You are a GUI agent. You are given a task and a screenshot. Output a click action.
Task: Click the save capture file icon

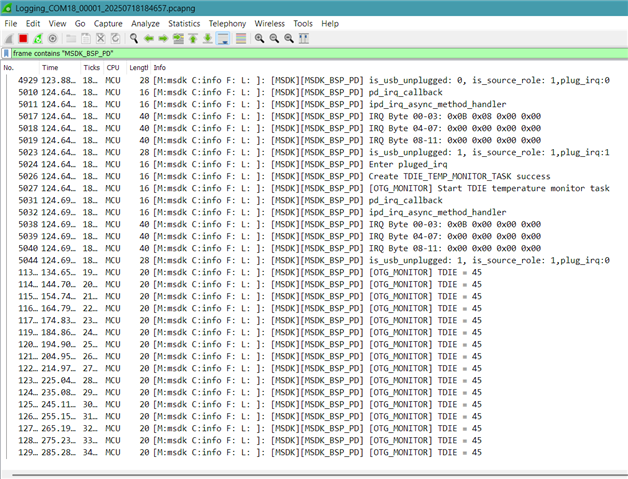point(86,38)
